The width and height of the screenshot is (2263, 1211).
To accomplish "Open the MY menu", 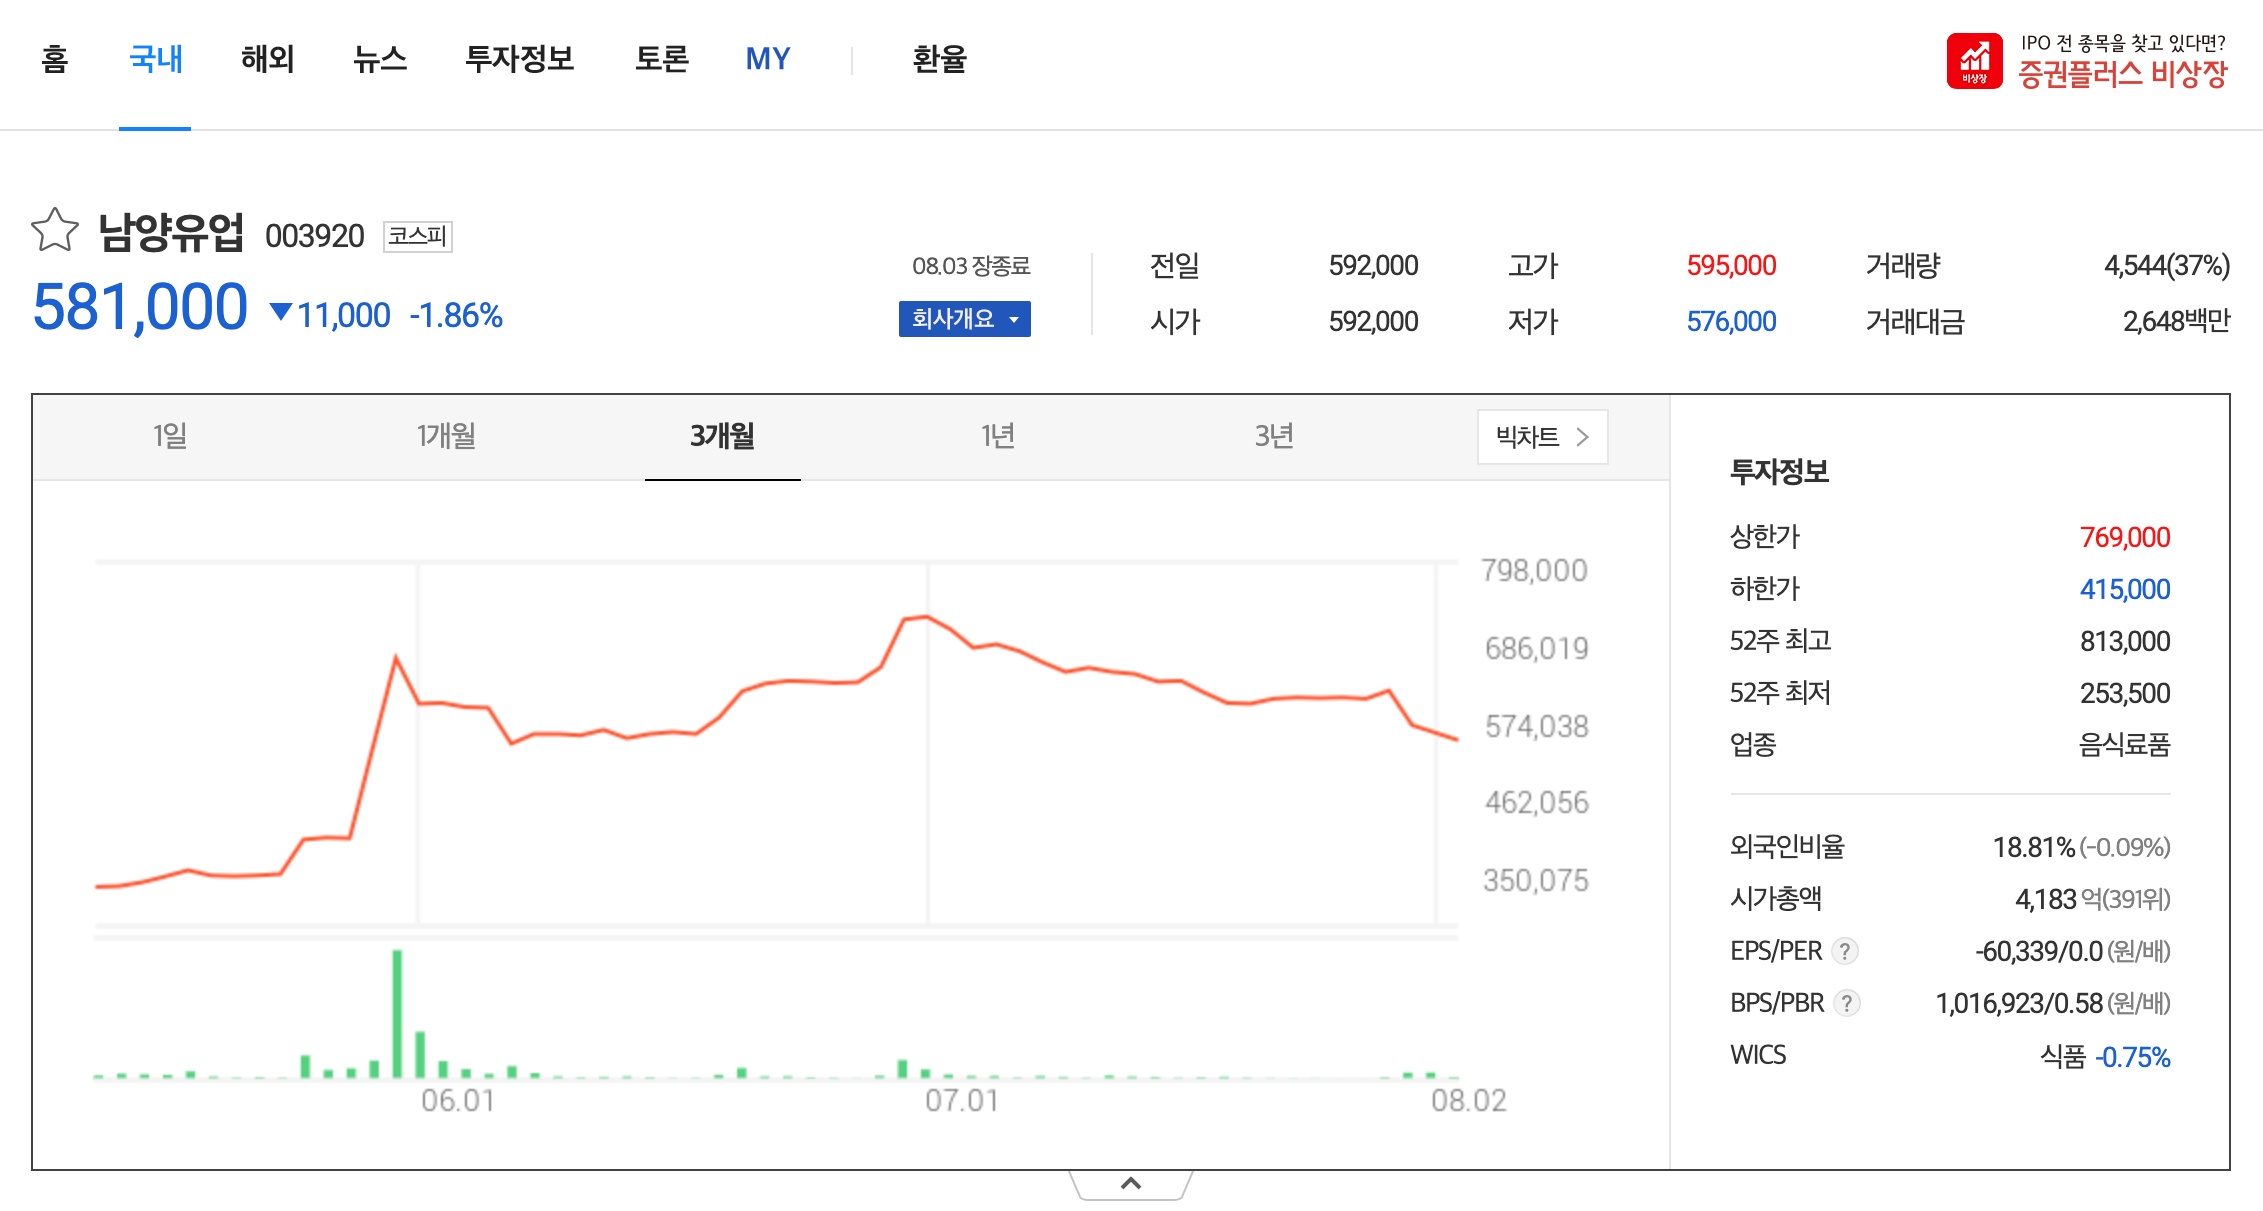I will pyautogui.click(x=768, y=59).
